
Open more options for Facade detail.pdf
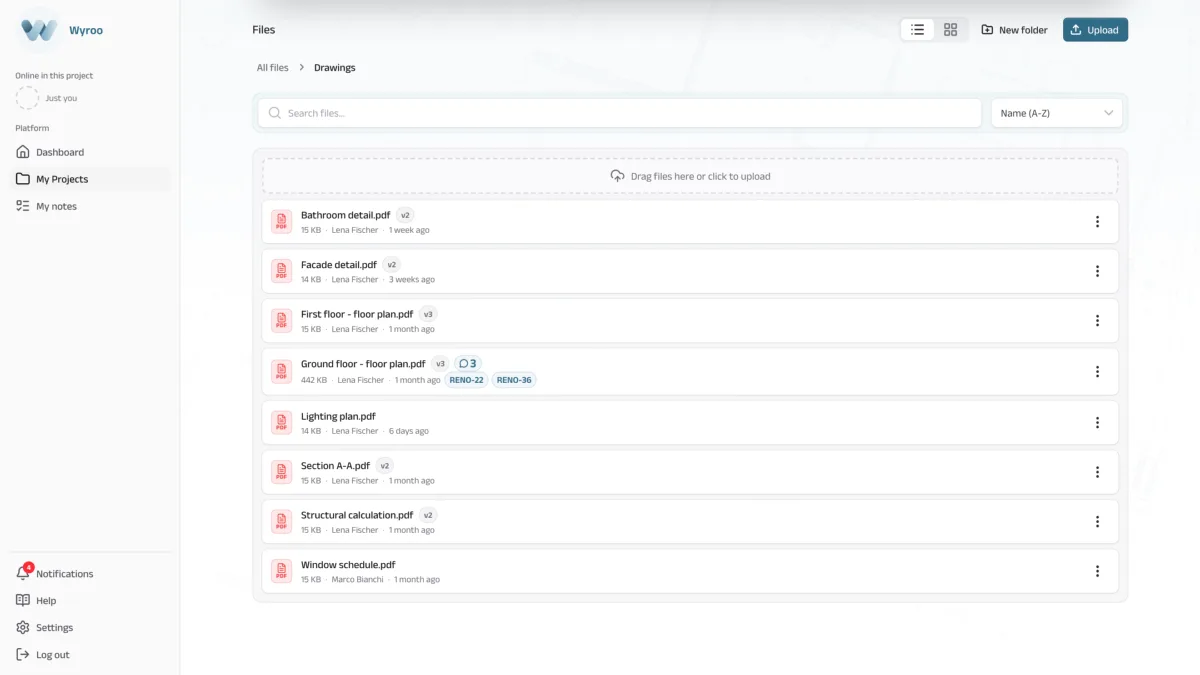(1097, 271)
